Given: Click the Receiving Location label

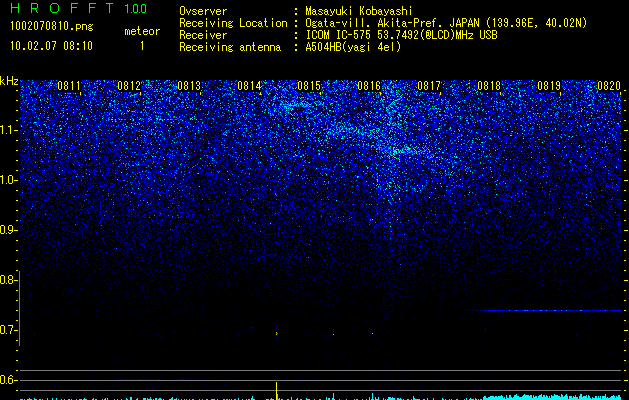Looking at the screenshot, I should point(233,24).
